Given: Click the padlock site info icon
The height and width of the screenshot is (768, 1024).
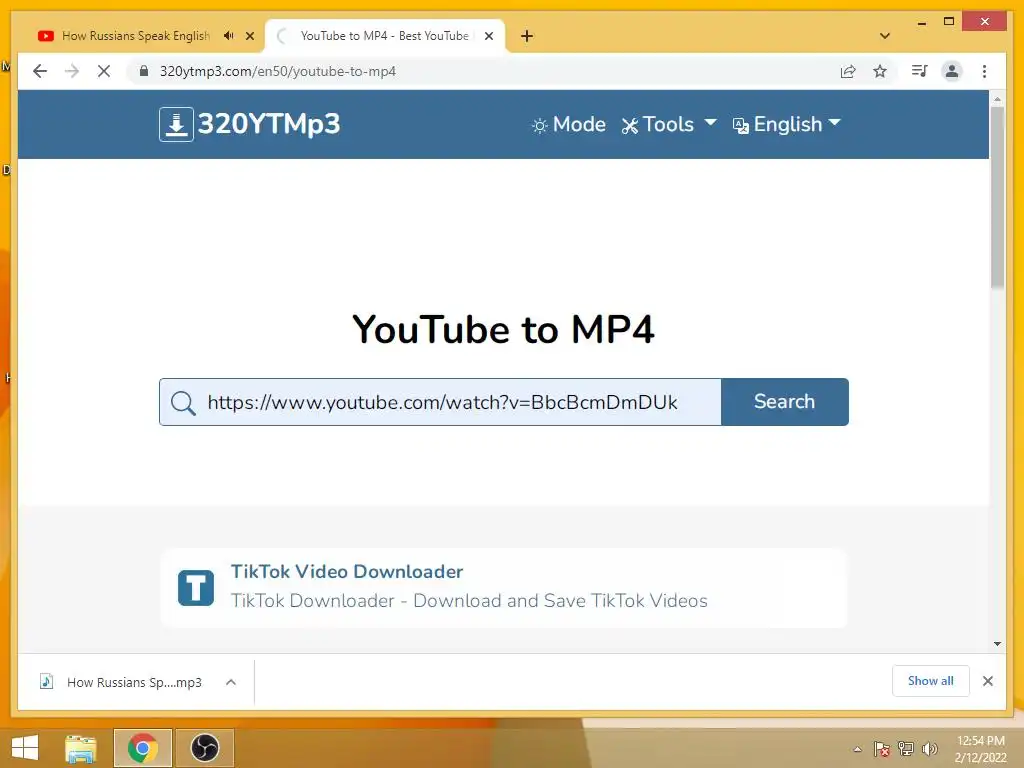Looking at the screenshot, I should tap(144, 71).
